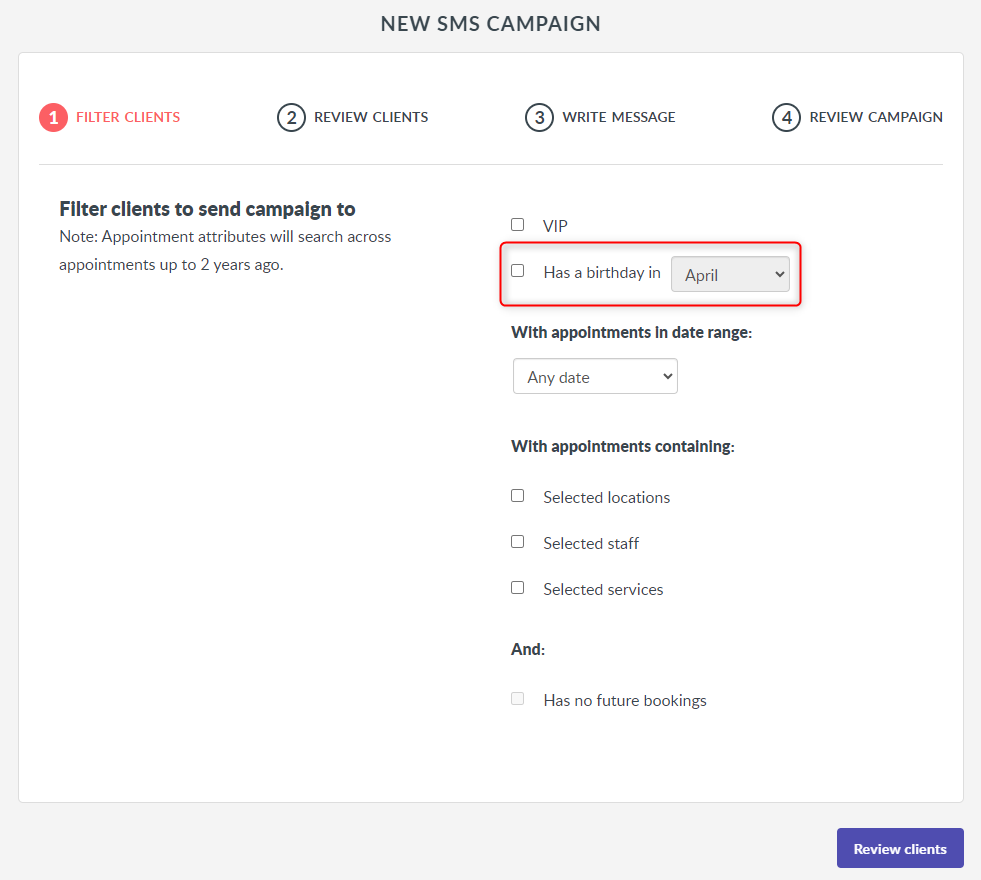
Task: Enable the 'Has a birthday in' checkbox
Action: (517, 271)
